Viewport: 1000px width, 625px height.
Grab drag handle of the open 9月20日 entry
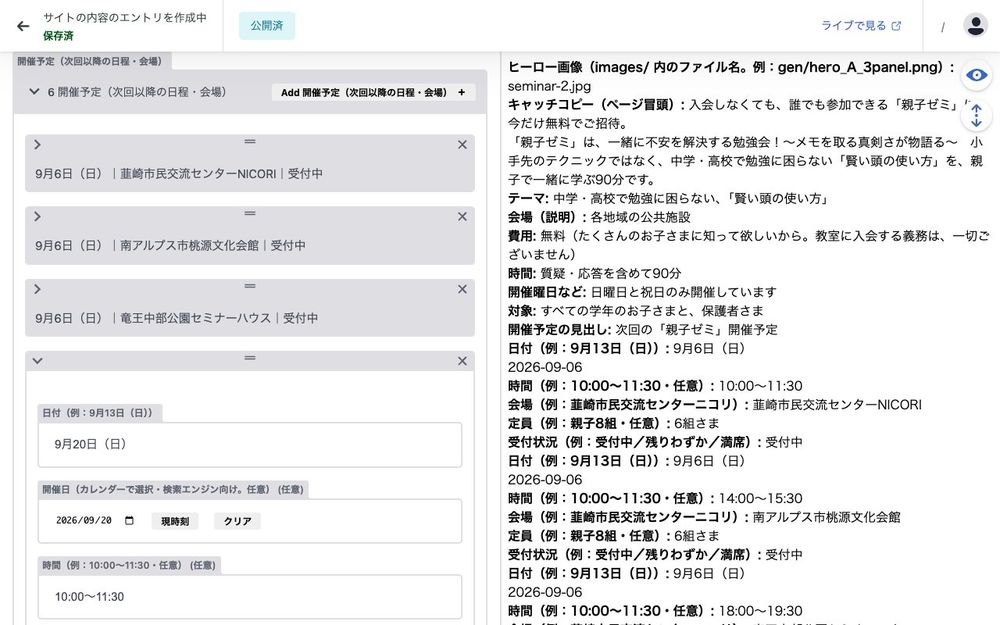click(250, 358)
